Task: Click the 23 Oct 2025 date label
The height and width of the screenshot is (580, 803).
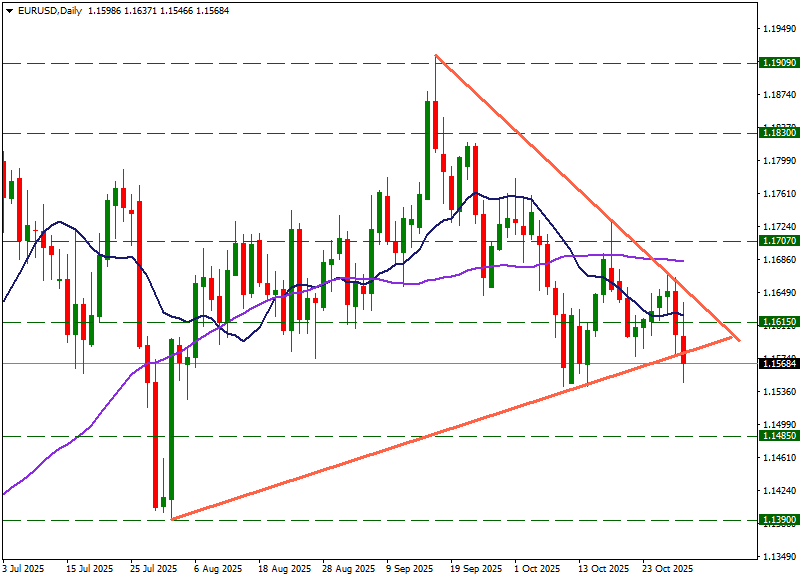Action: click(667, 569)
